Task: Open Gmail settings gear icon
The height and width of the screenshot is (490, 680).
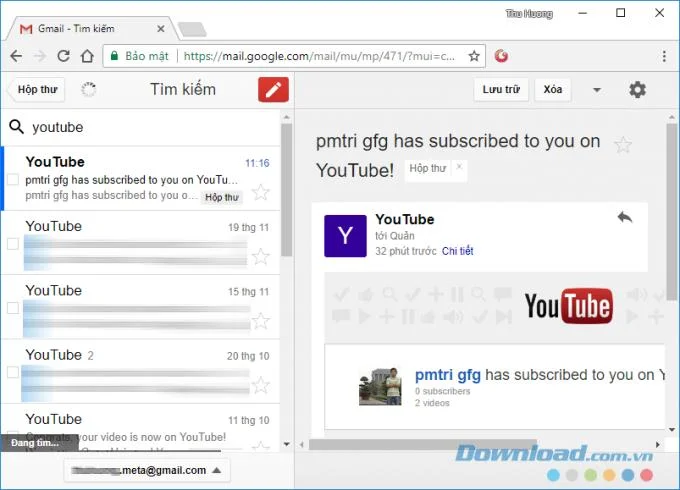Action: coord(638,90)
